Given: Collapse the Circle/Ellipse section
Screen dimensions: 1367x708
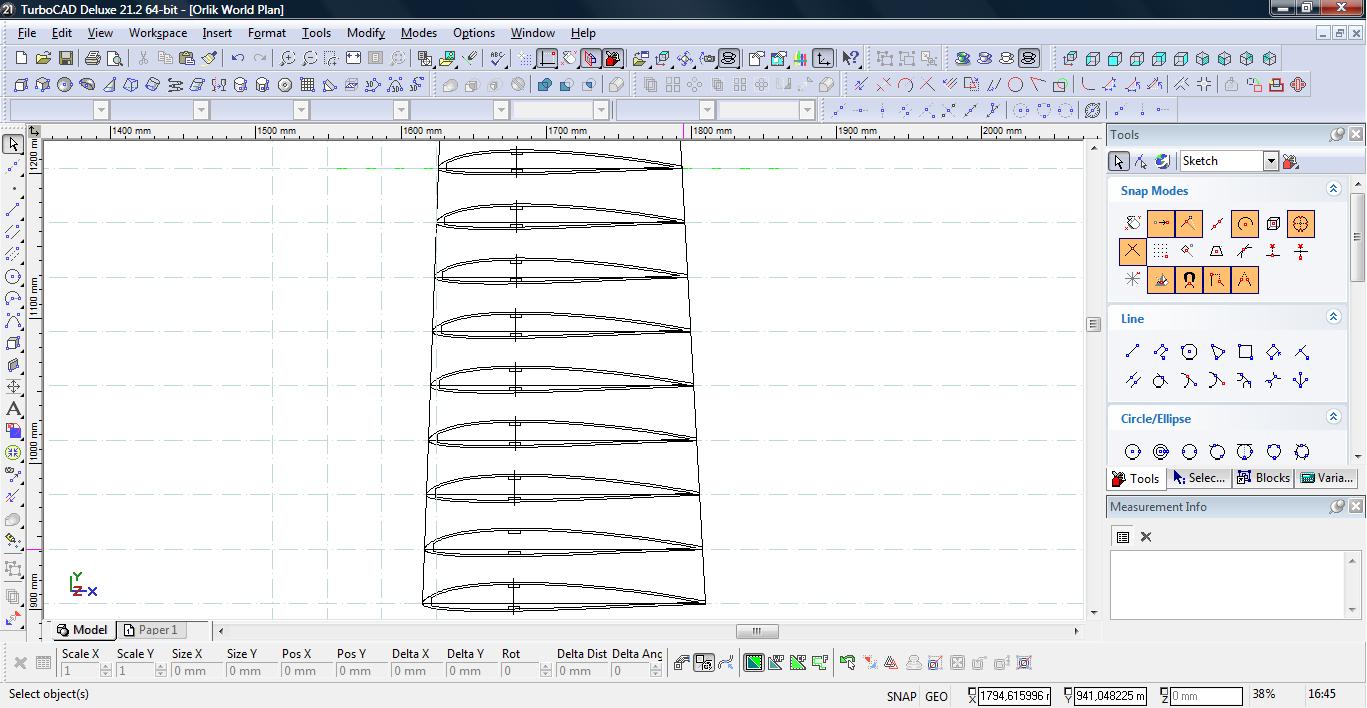Looking at the screenshot, I should coord(1332,417).
